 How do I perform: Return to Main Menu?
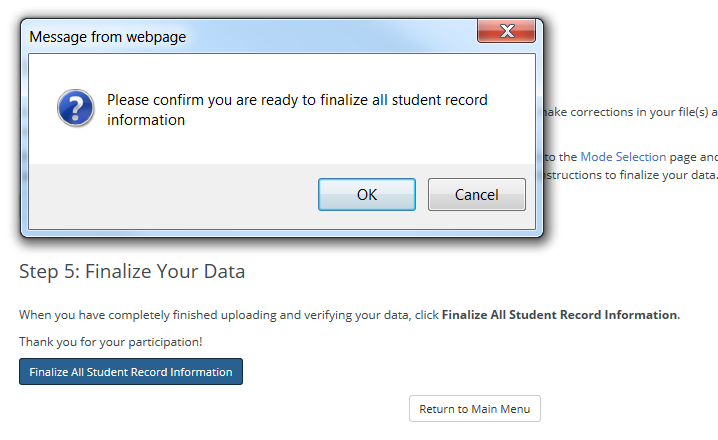[x=475, y=409]
